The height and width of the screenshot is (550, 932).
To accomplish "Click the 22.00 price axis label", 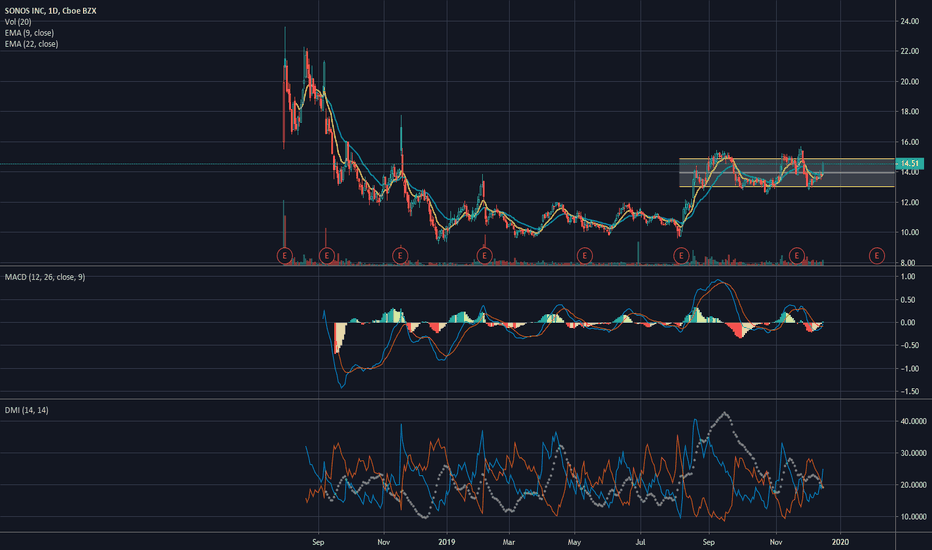I will point(909,52).
